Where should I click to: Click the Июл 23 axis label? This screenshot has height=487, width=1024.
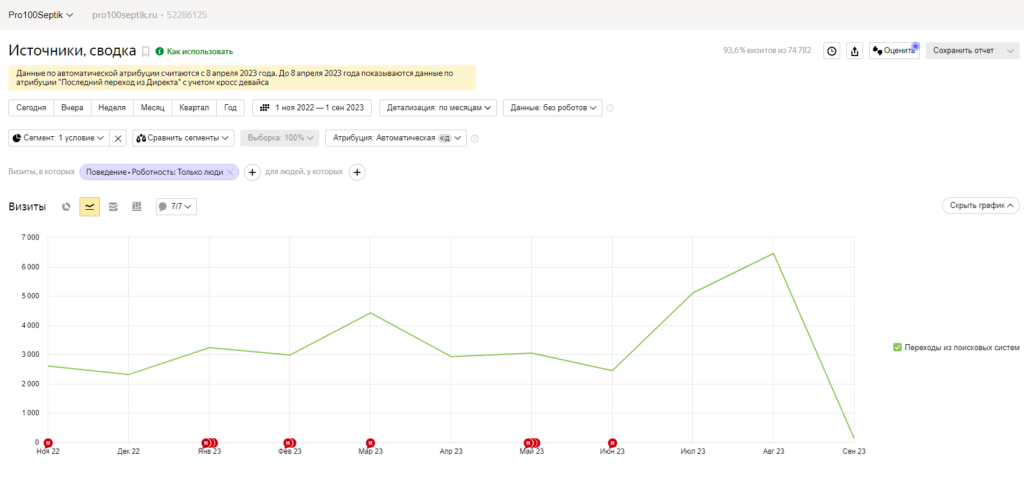pyautogui.click(x=692, y=451)
